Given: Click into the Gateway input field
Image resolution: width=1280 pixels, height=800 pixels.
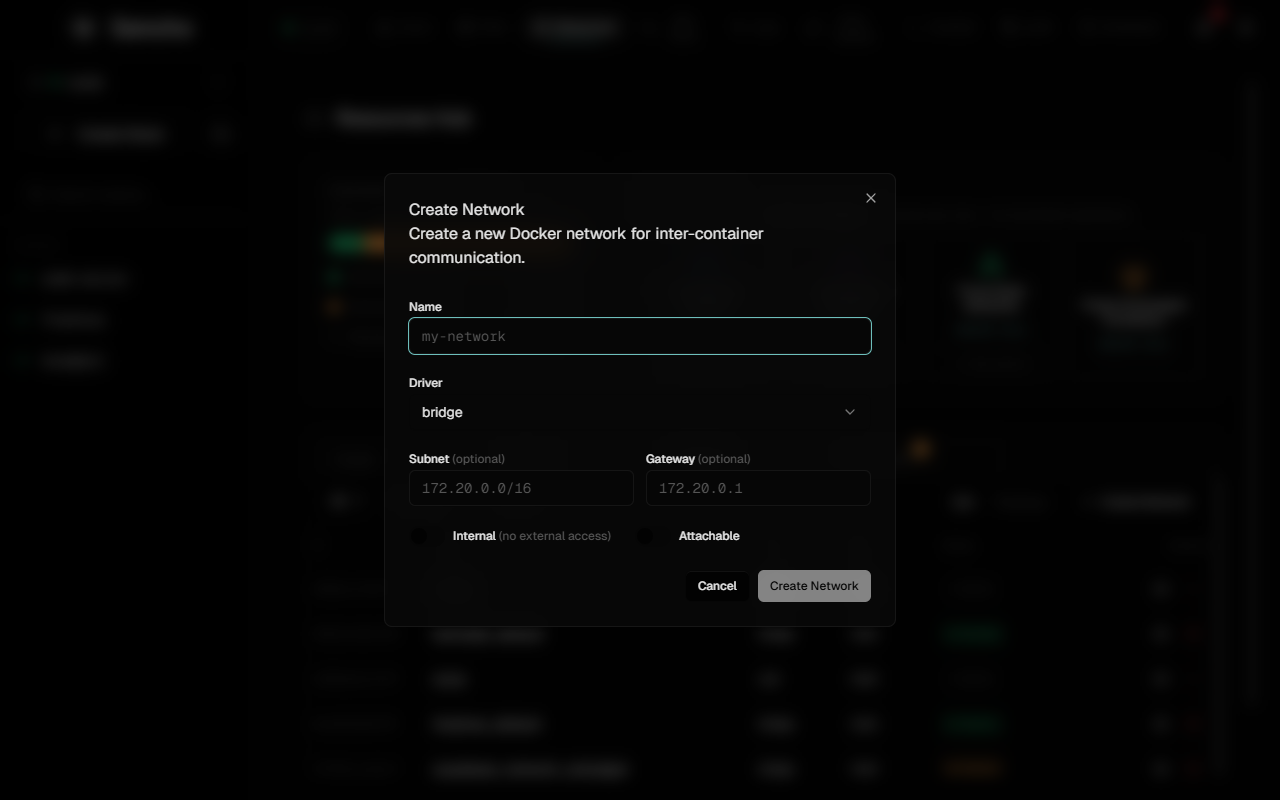Looking at the screenshot, I should tap(758, 488).
